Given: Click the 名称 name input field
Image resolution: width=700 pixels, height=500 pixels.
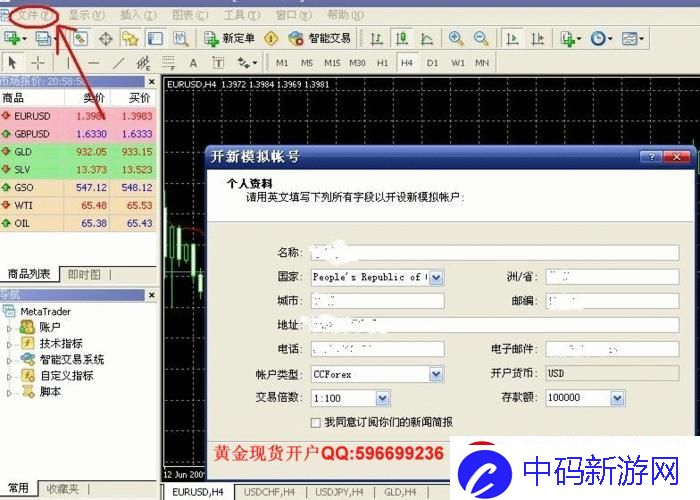Looking at the screenshot, I should tap(495, 253).
